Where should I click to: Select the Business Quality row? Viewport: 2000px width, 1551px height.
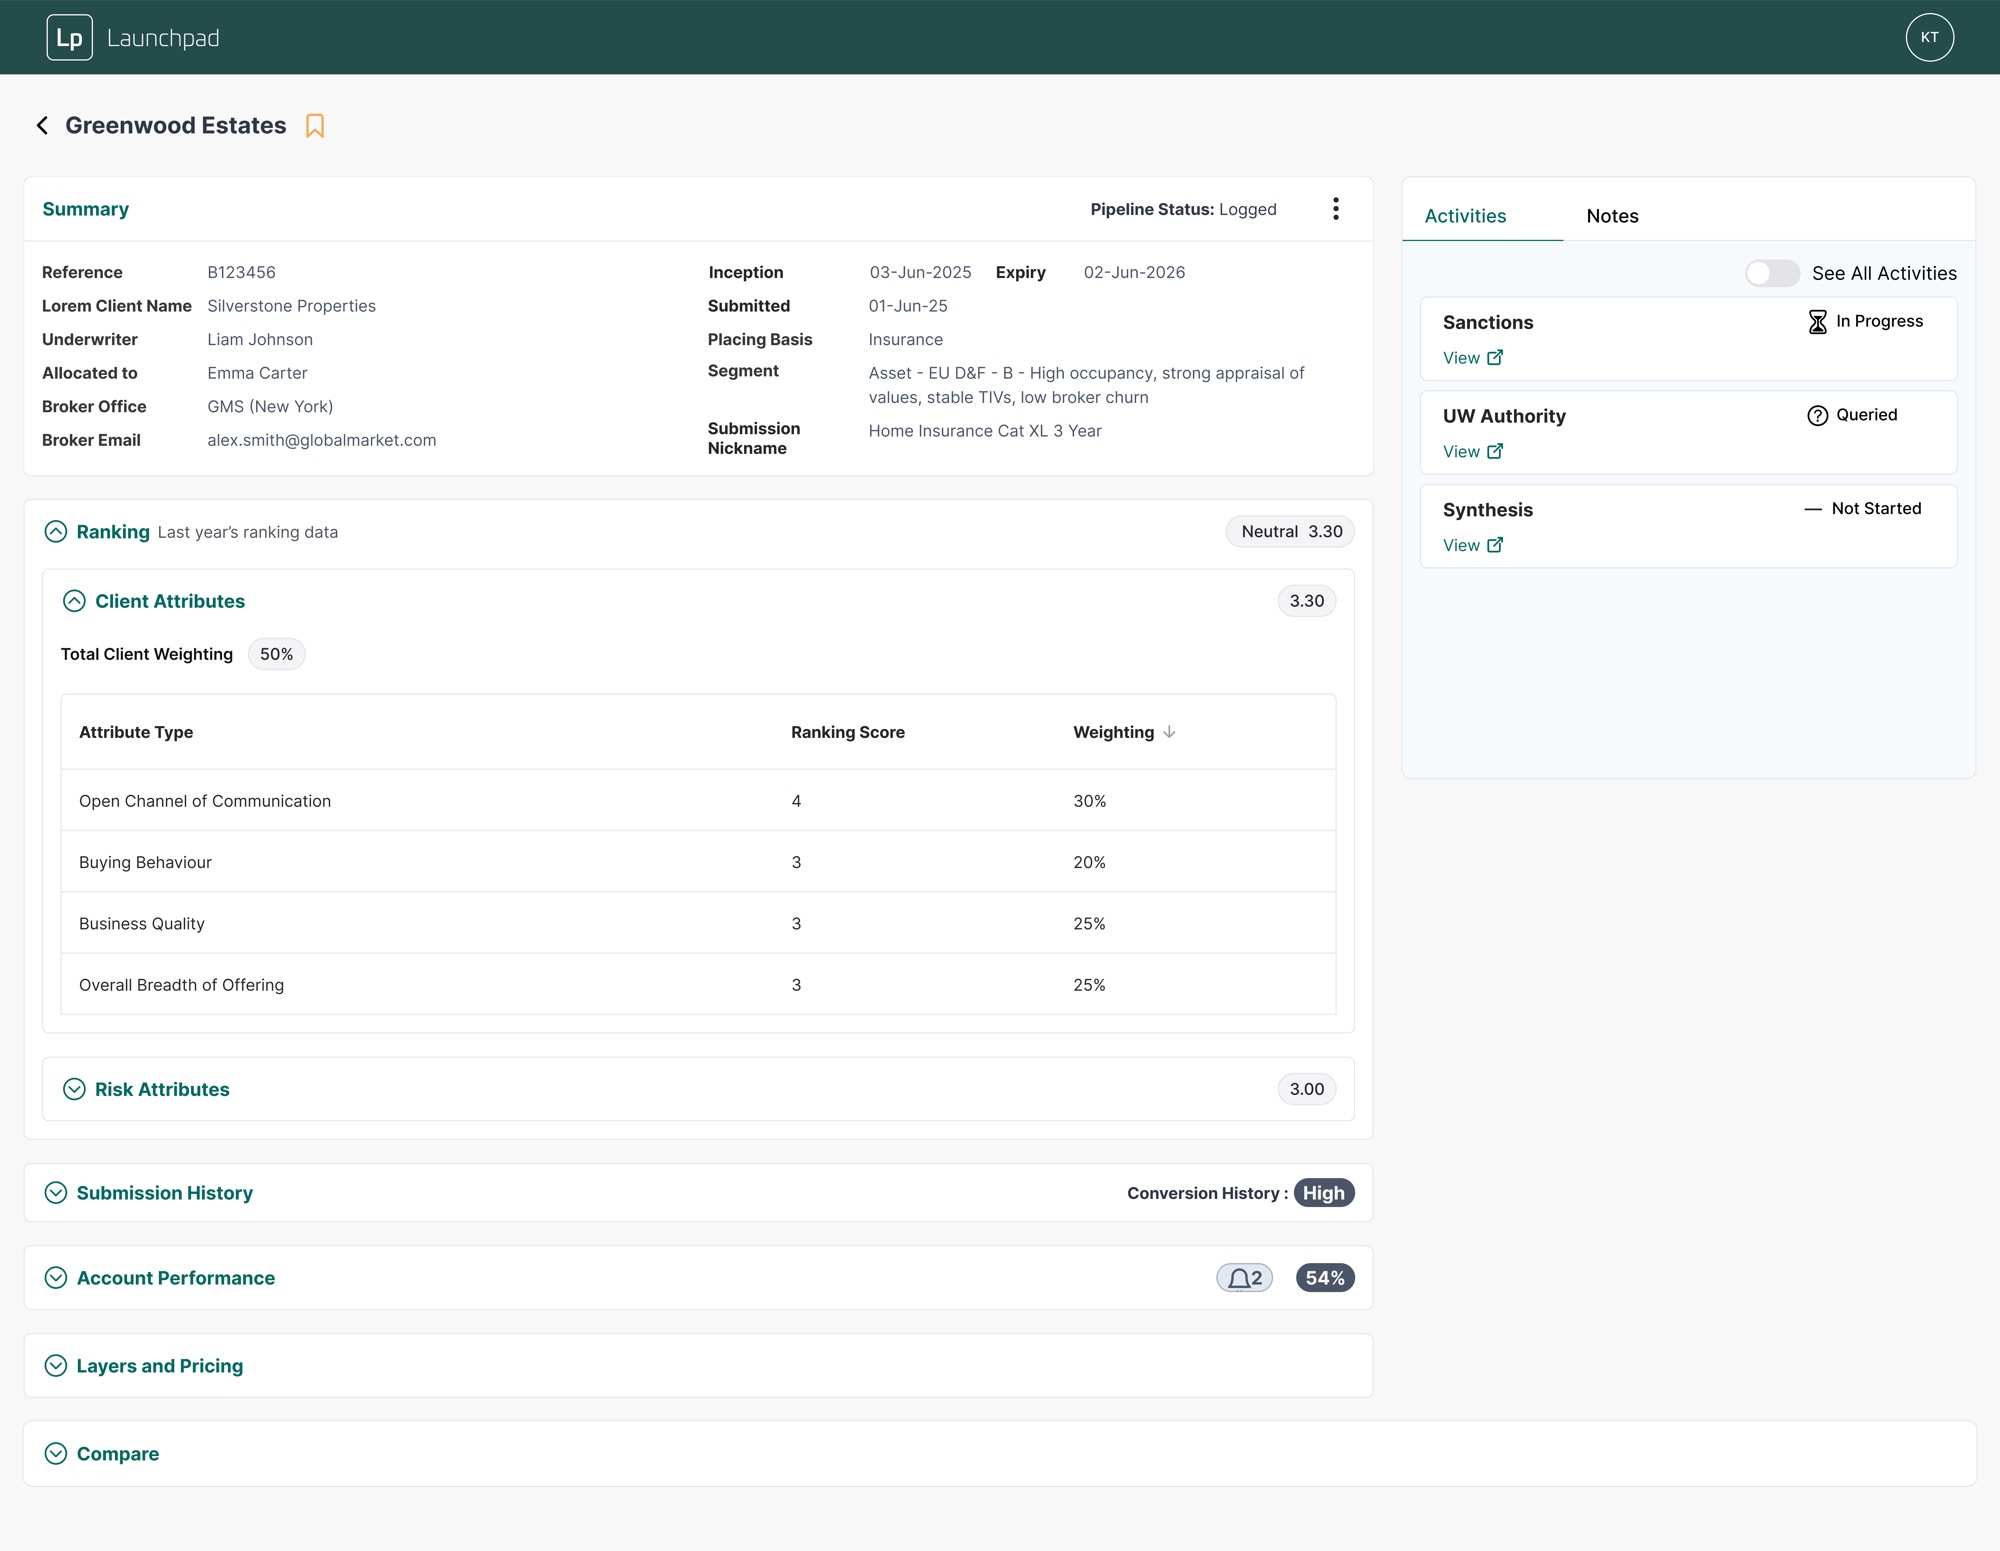(x=698, y=923)
